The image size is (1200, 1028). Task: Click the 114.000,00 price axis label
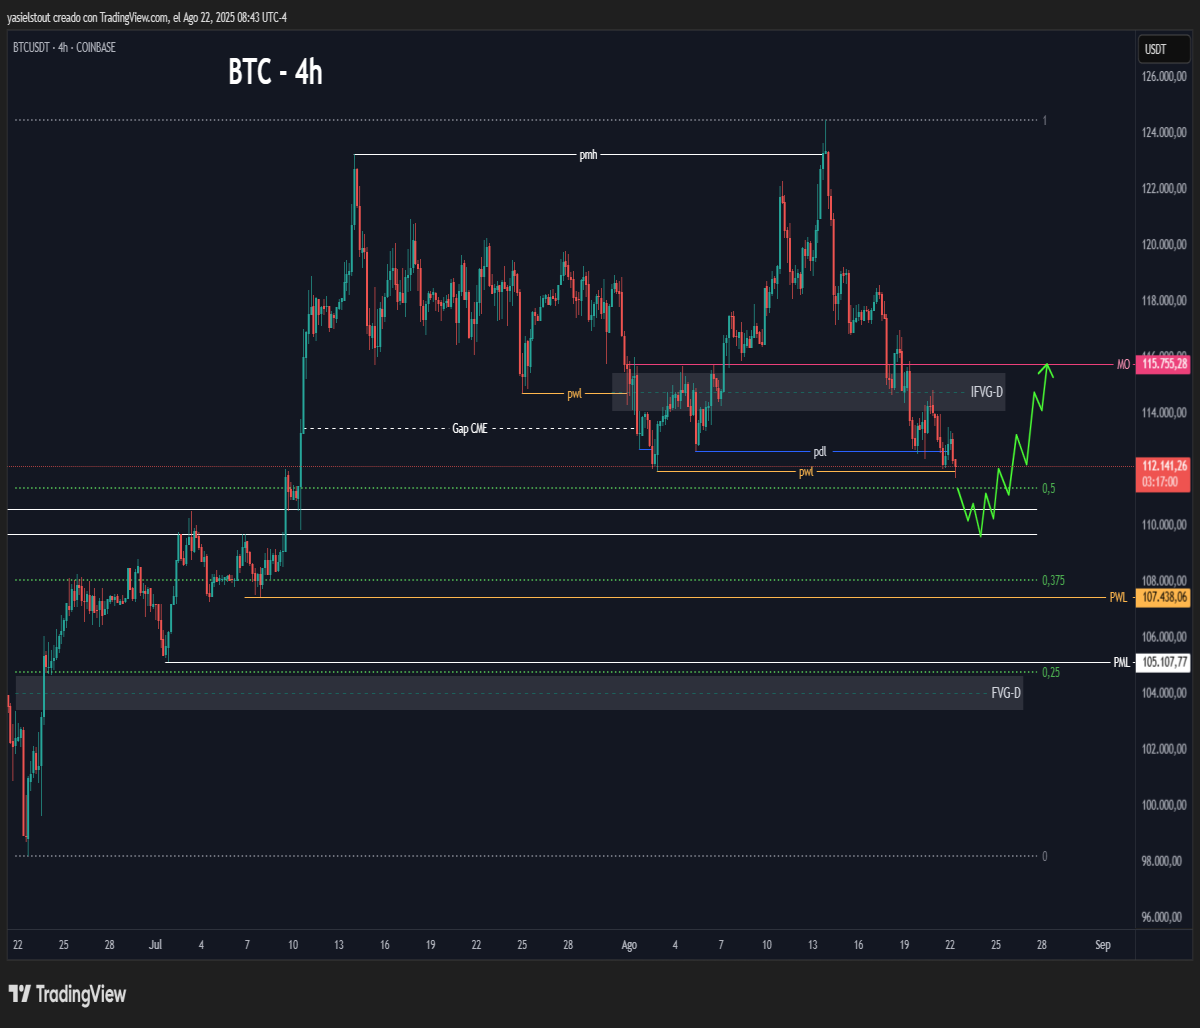[1165, 412]
